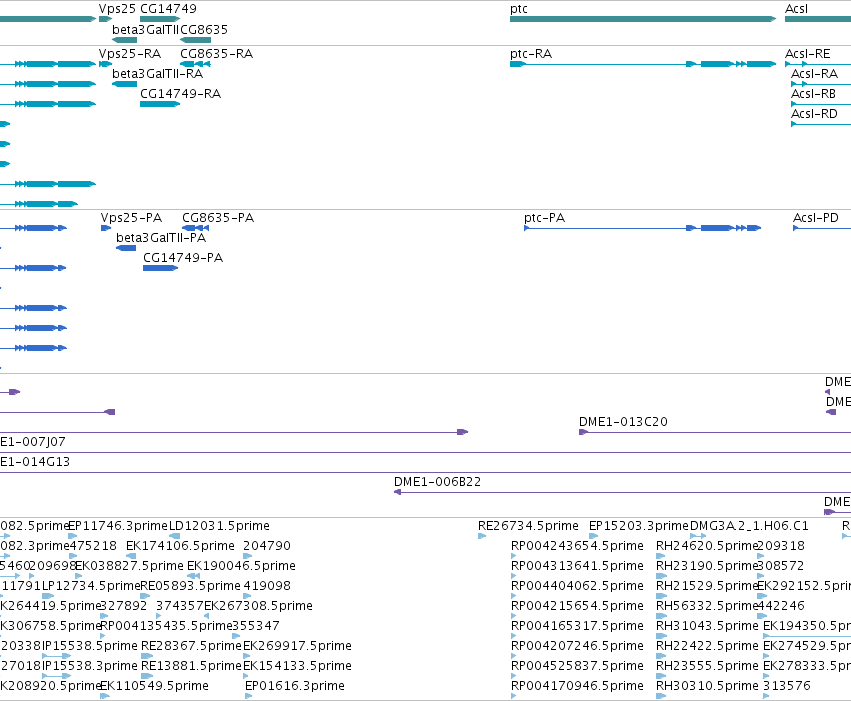
Task: Click EST EP15203.3prime
Action: (x=639, y=526)
